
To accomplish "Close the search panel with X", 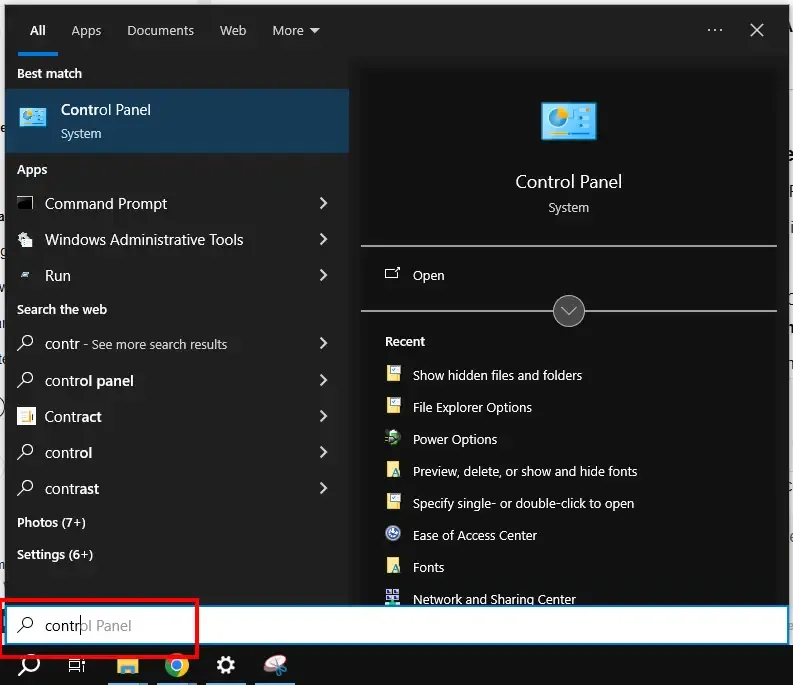I will pyautogui.click(x=757, y=30).
